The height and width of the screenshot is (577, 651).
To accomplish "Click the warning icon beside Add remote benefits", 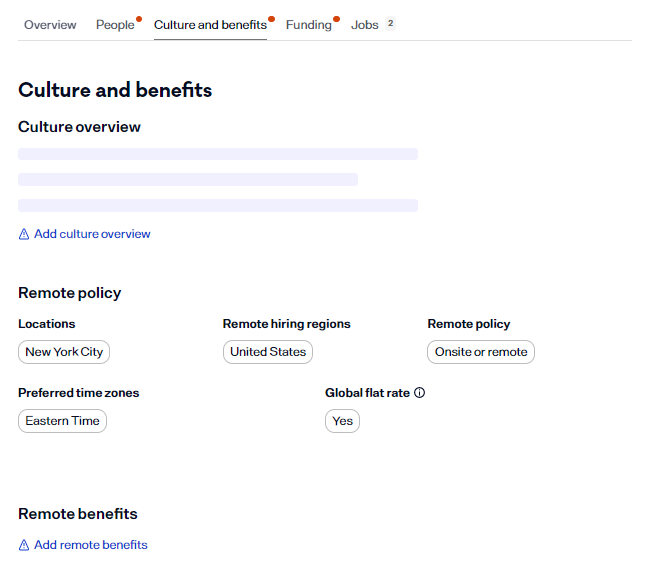I will [x=24, y=545].
